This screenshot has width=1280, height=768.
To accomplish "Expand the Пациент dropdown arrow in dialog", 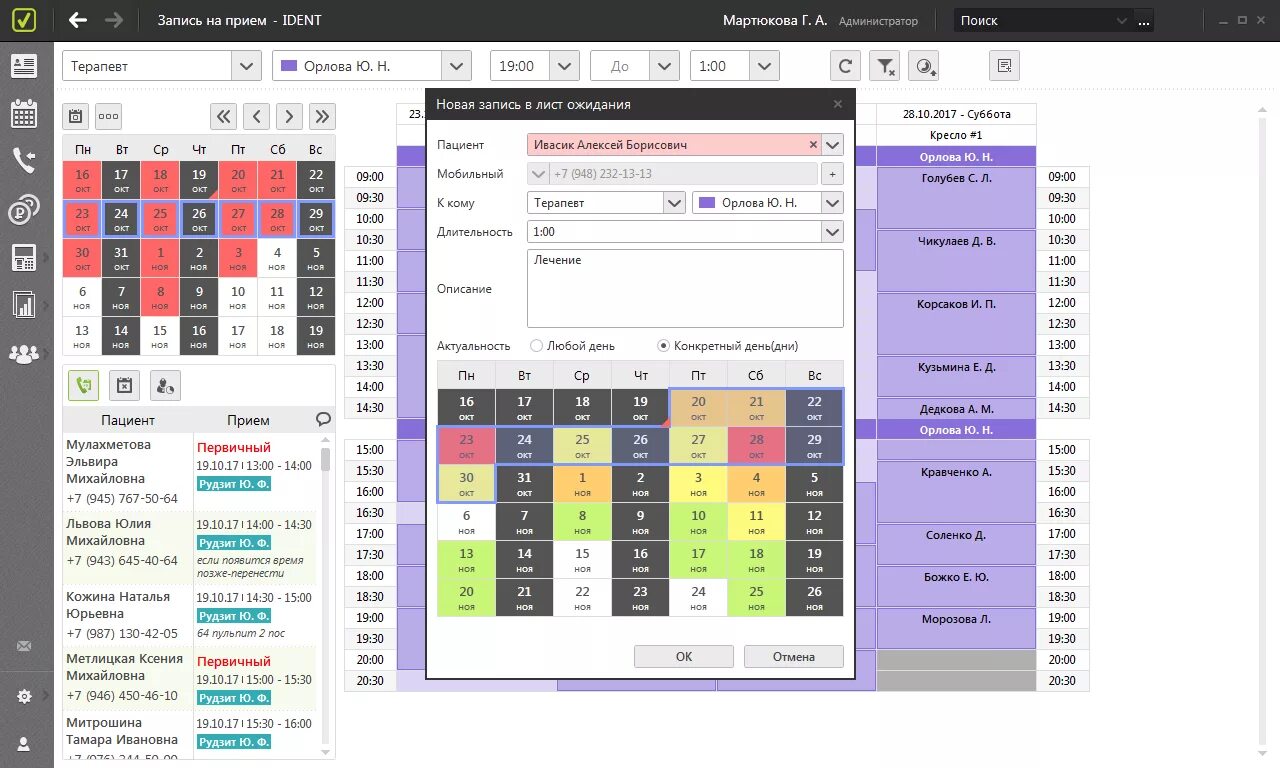I will click(832, 145).
